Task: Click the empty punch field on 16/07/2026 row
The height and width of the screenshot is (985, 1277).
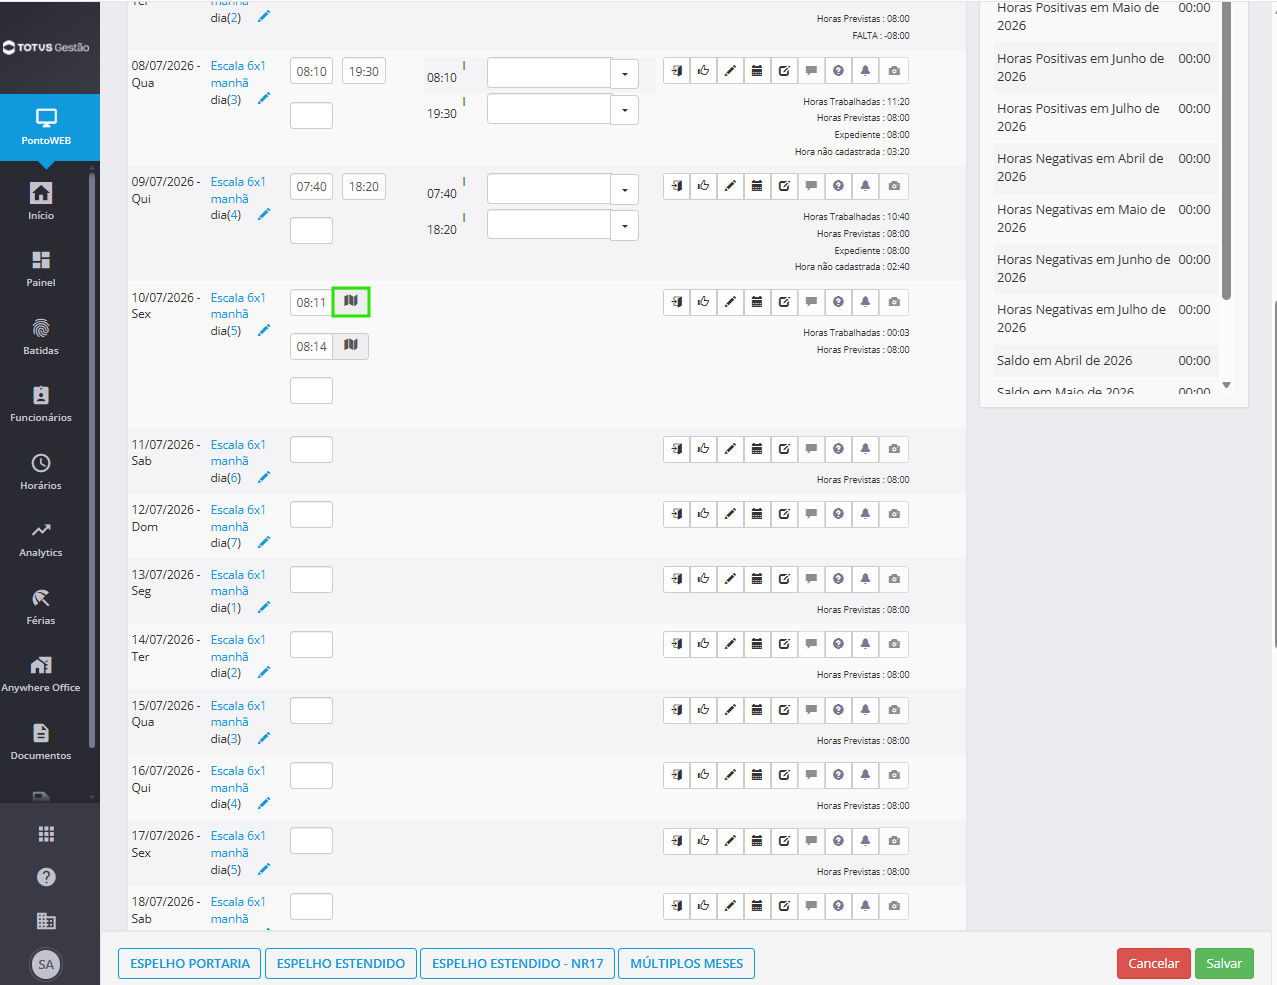Action: click(311, 776)
